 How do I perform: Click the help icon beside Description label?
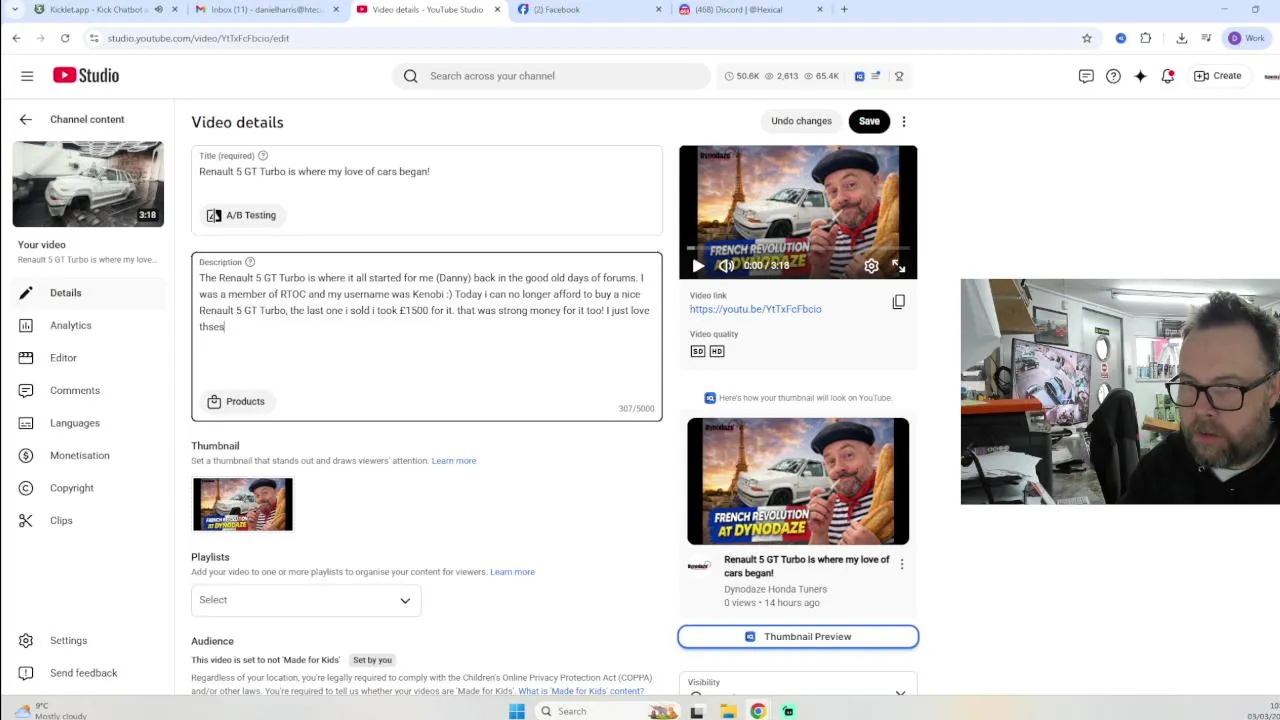pos(250,262)
